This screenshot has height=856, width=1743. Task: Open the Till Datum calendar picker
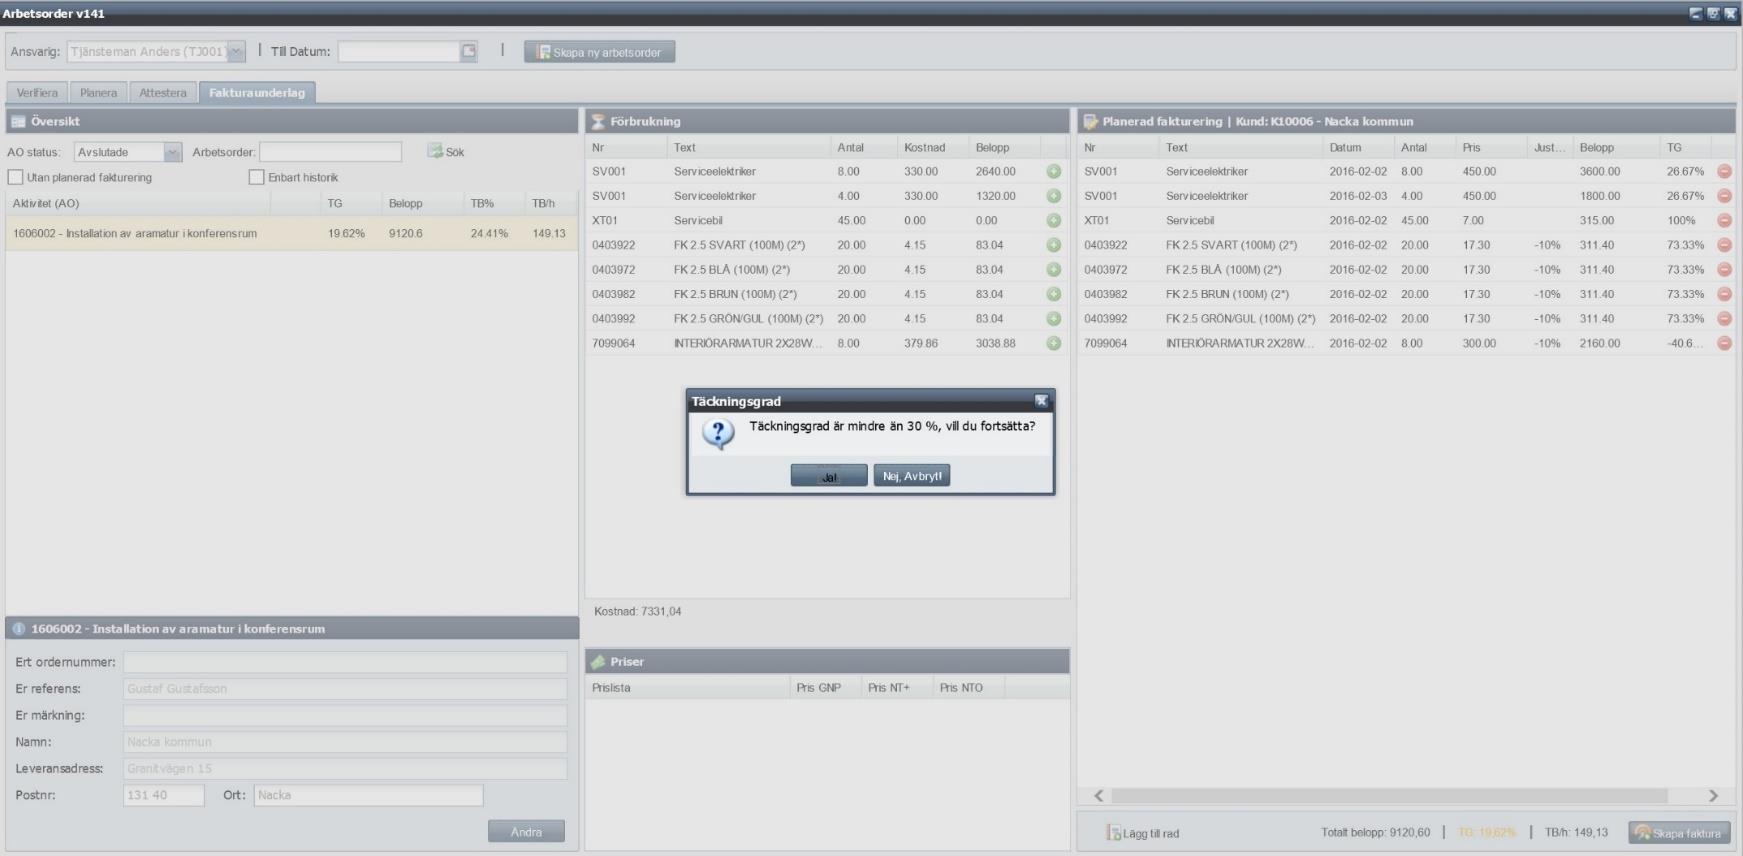pos(468,51)
